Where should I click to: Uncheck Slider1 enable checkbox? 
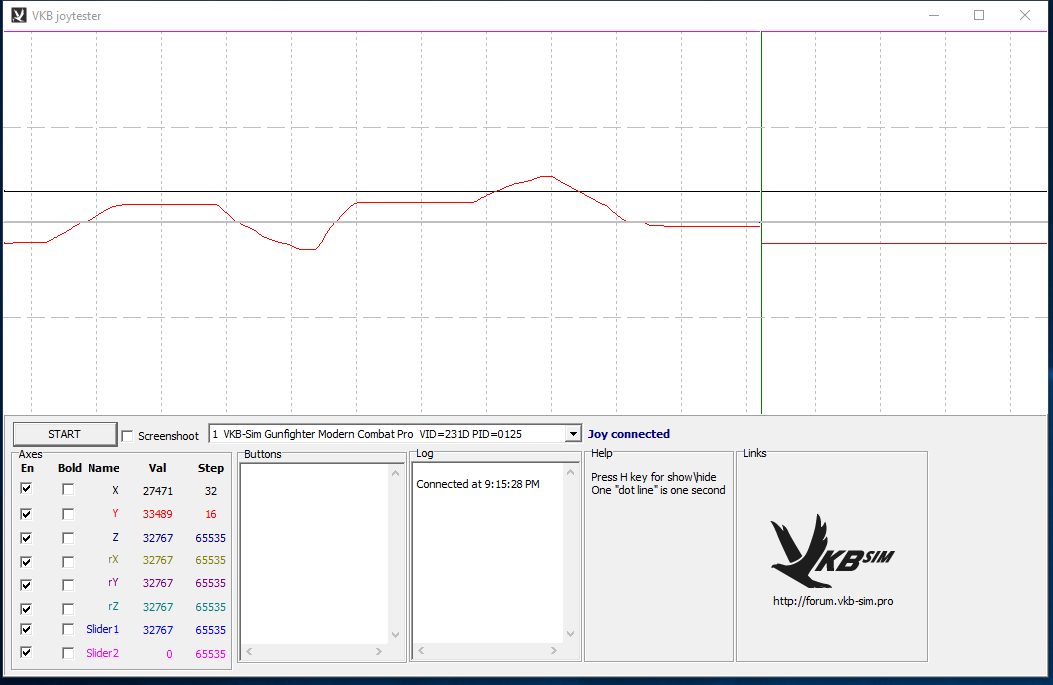click(x=27, y=630)
